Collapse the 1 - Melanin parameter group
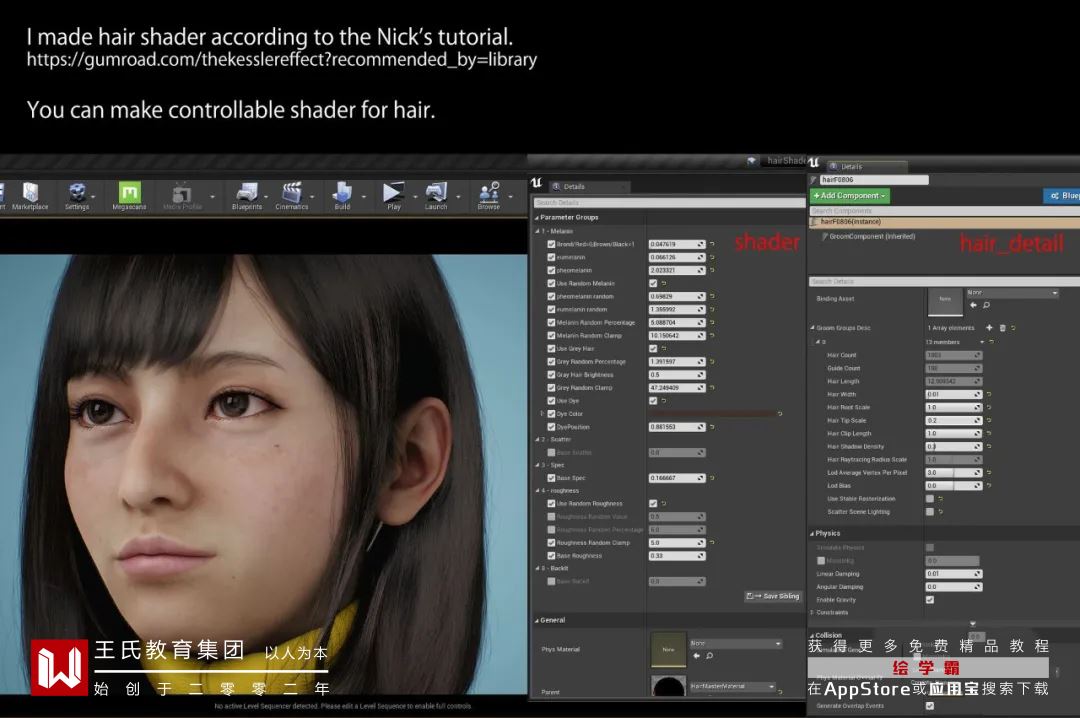The height and width of the screenshot is (718, 1080). click(x=537, y=231)
